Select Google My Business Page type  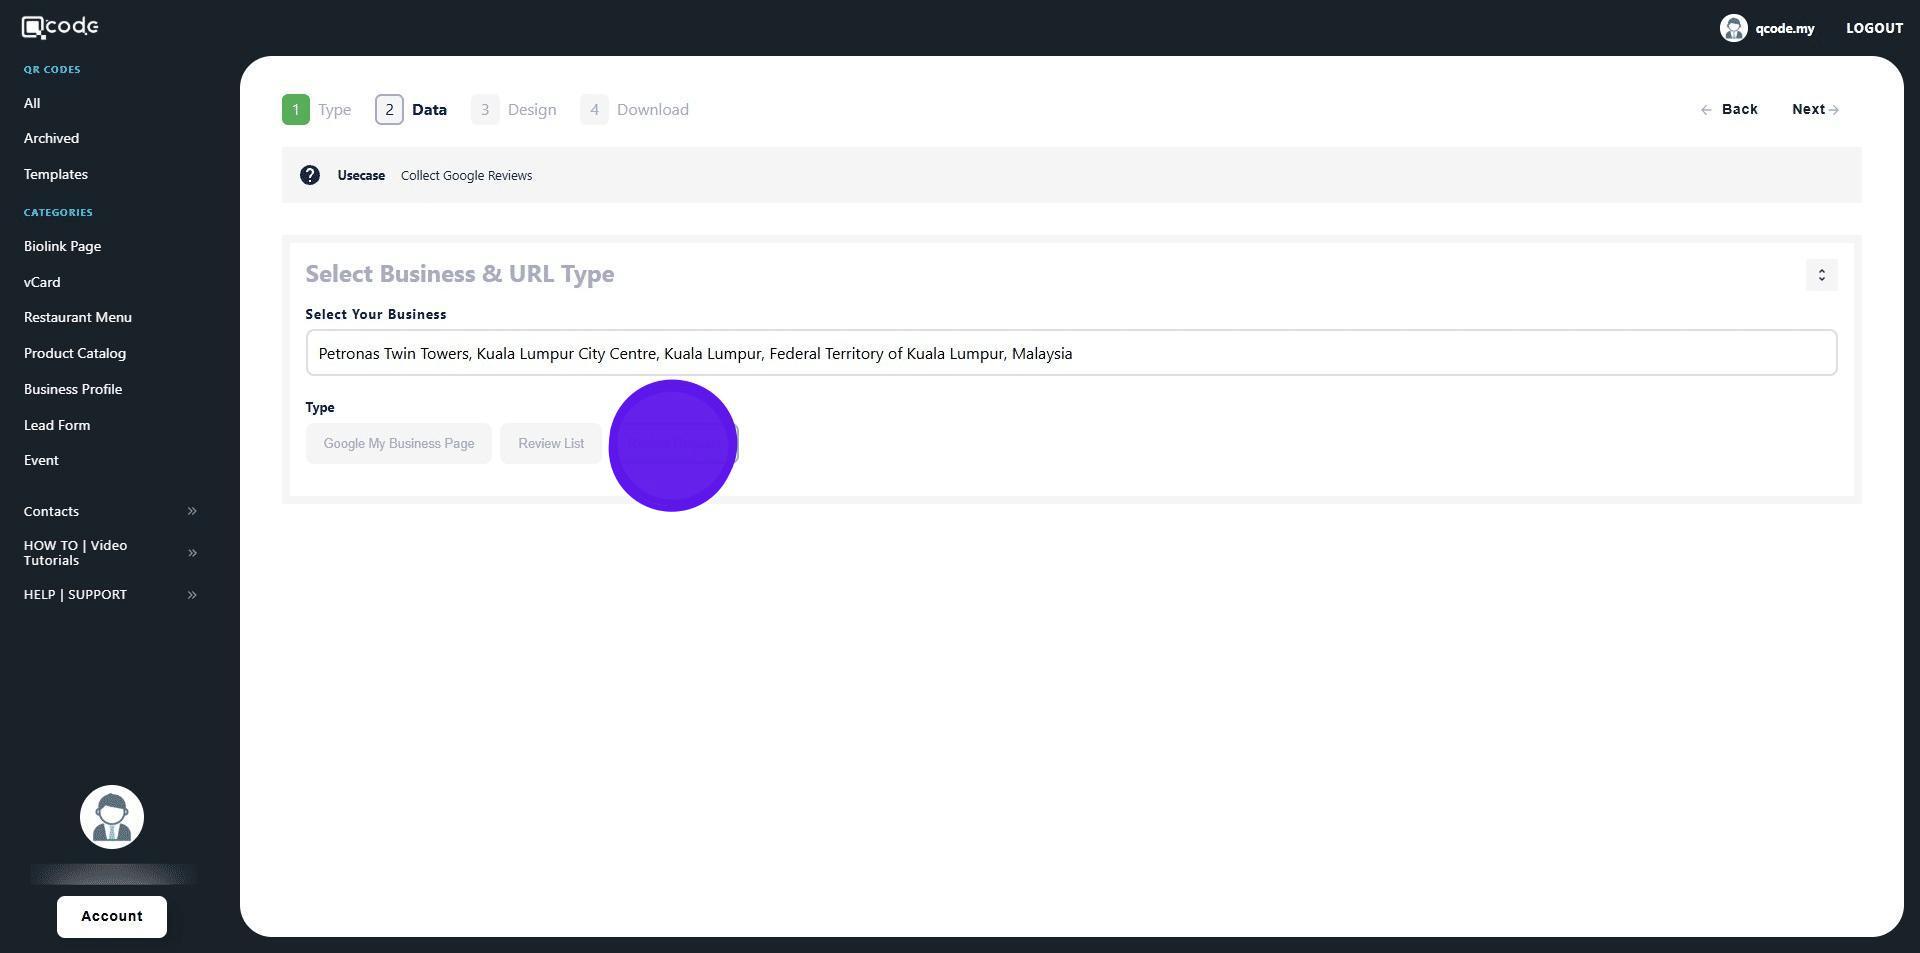[x=398, y=444]
